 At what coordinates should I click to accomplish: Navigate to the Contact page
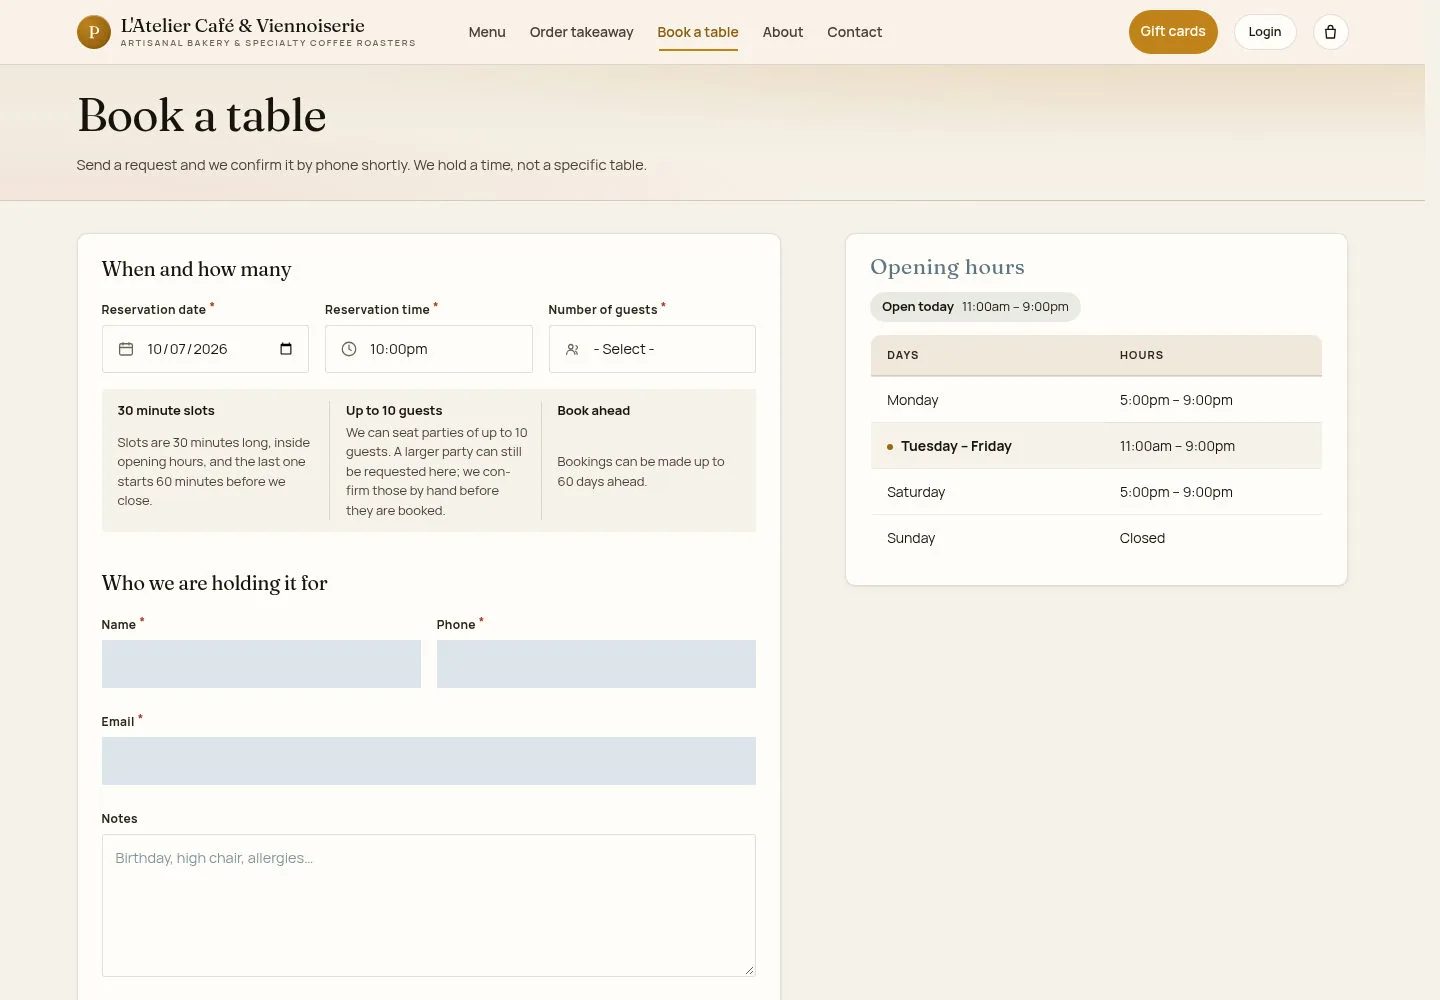pyautogui.click(x=854, y=32)
